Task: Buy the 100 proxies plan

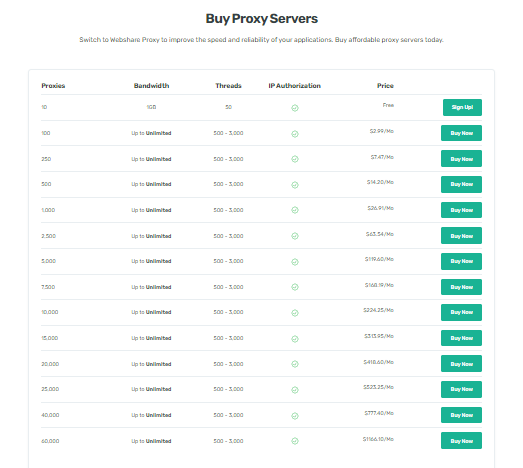Action: (461, 133)
